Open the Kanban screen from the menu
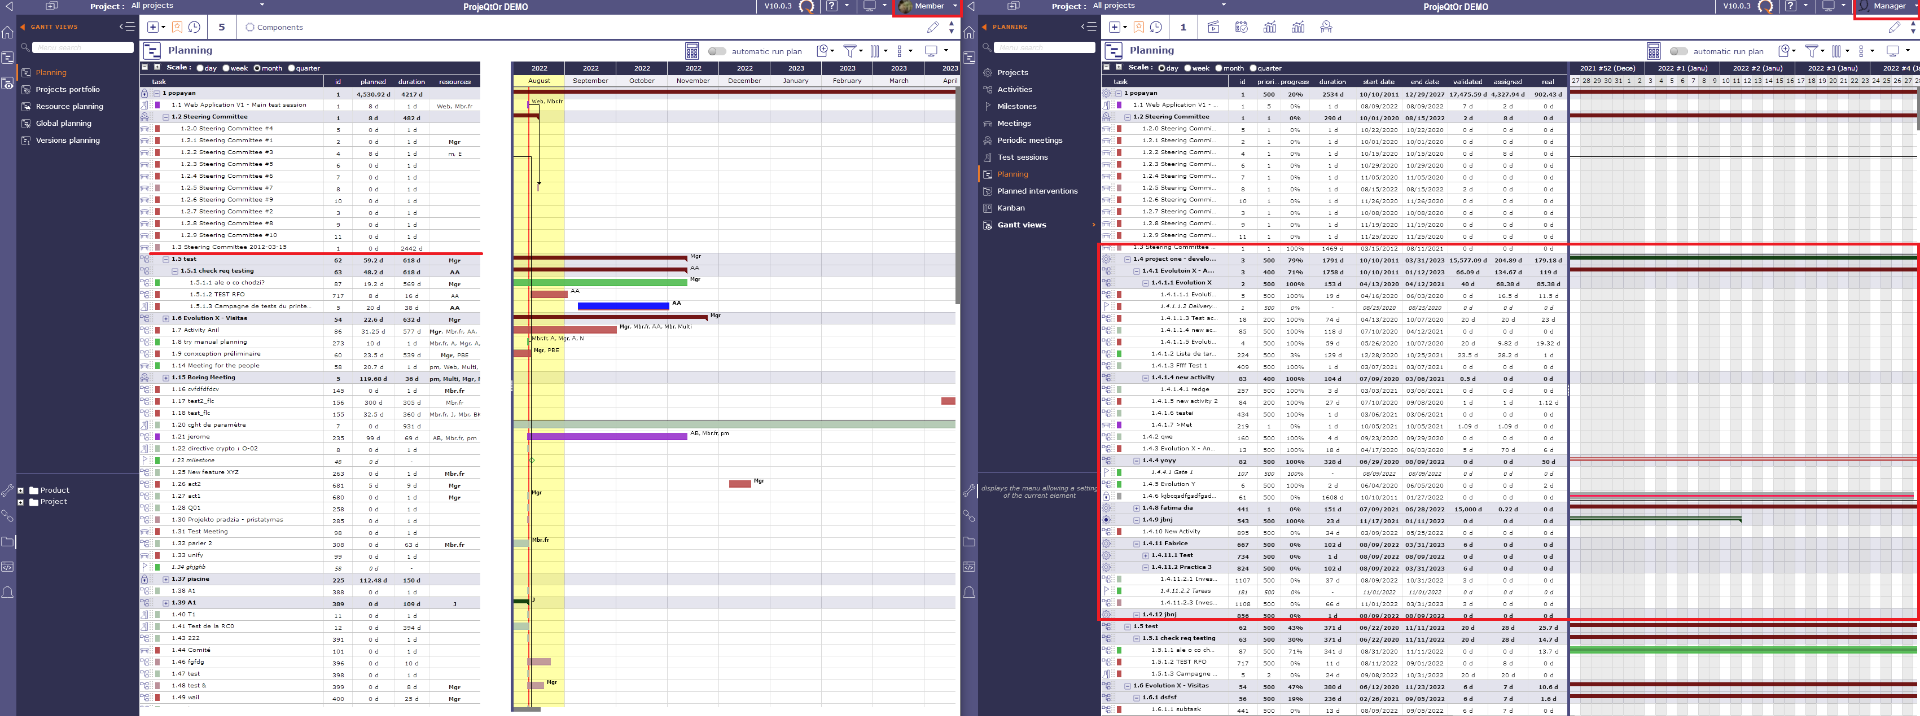The height and width of the screenshot is (716, 1920). 1010,208
